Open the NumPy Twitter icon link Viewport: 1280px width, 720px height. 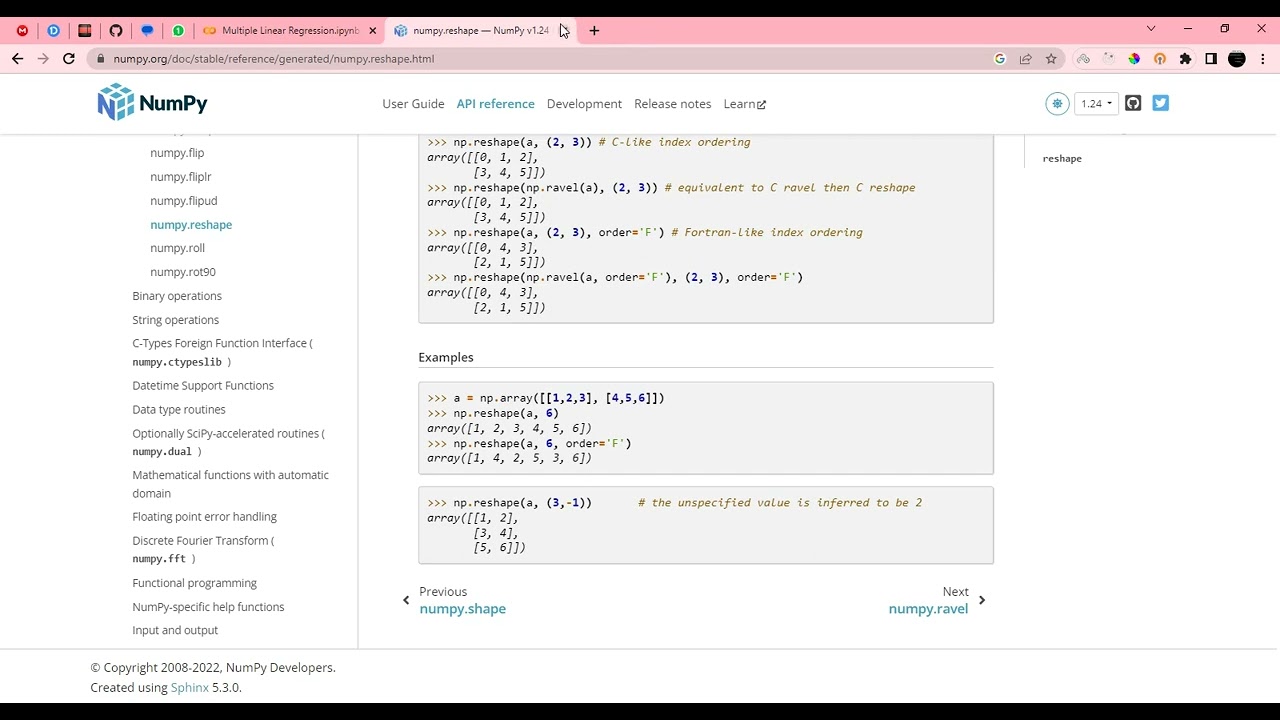pyautogui.click(x=1160, y=103)
